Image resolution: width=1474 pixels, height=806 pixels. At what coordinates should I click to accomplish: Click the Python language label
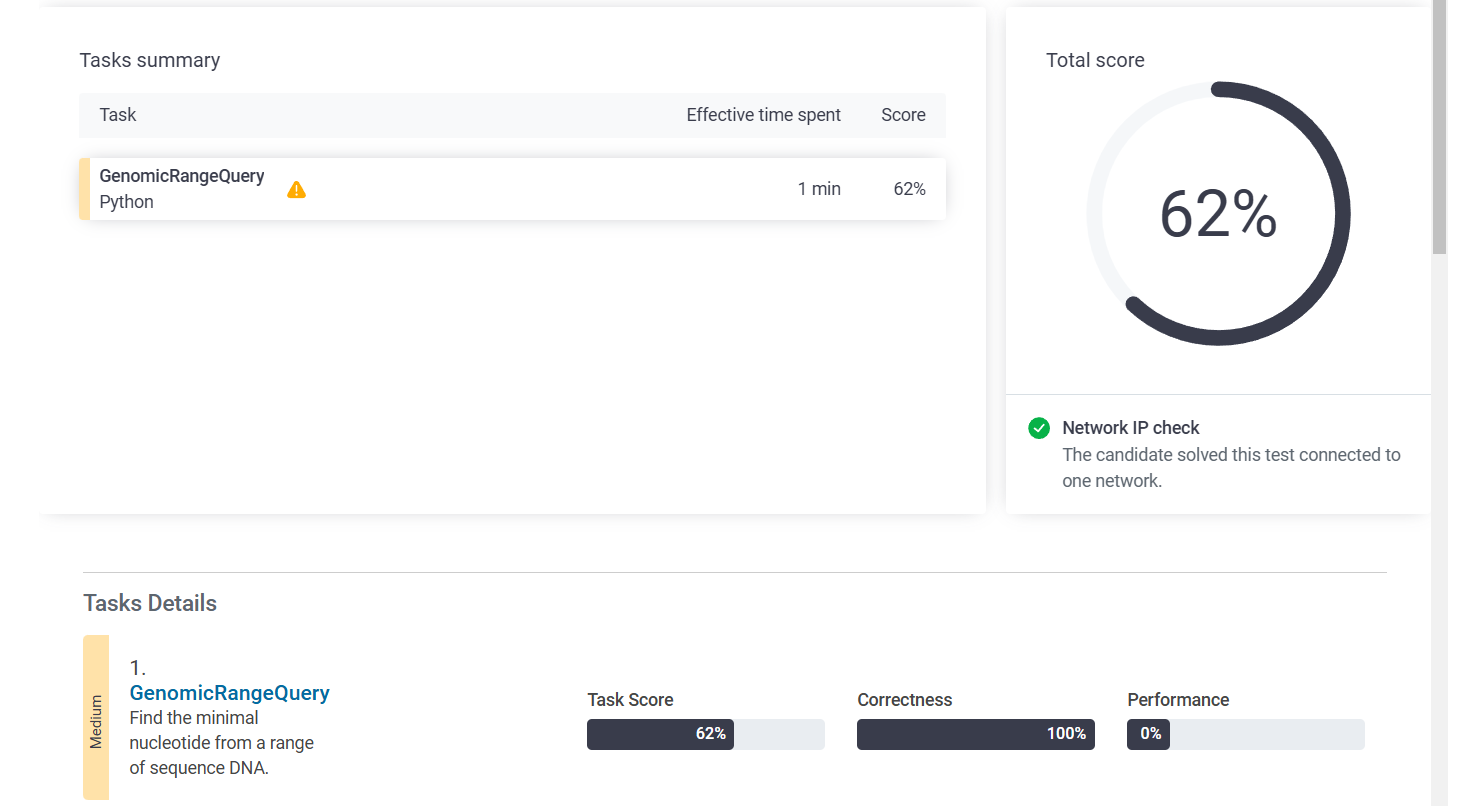(x=127, y=202)
